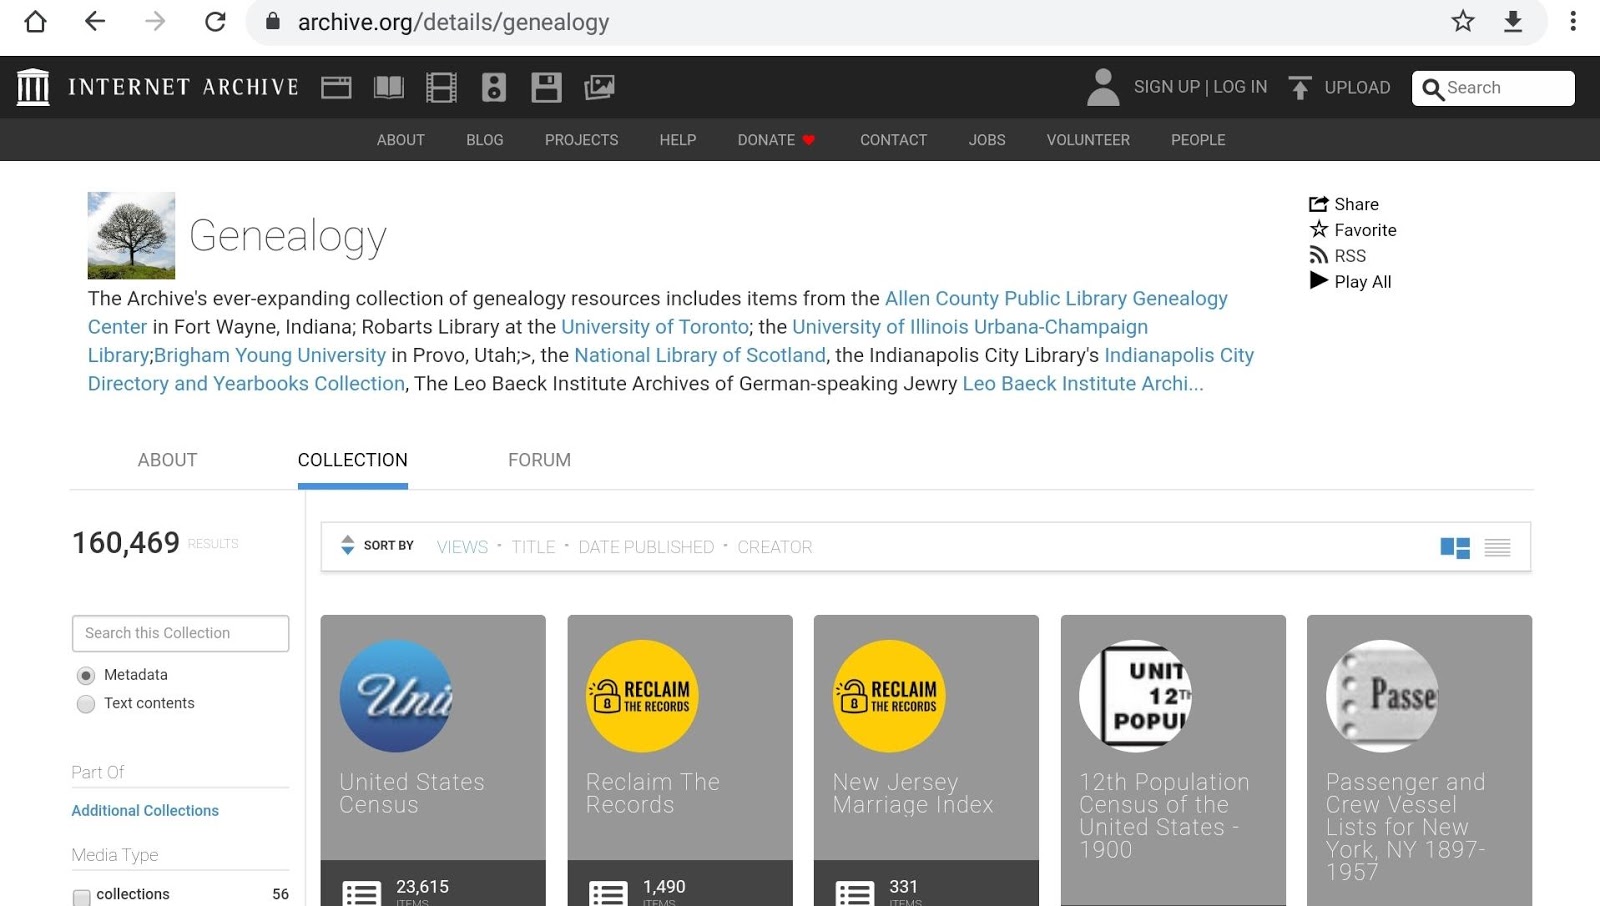Click the Internet Archive logo icon
The height and width of the screenshot is (906, 1600).
coord(33,87)
